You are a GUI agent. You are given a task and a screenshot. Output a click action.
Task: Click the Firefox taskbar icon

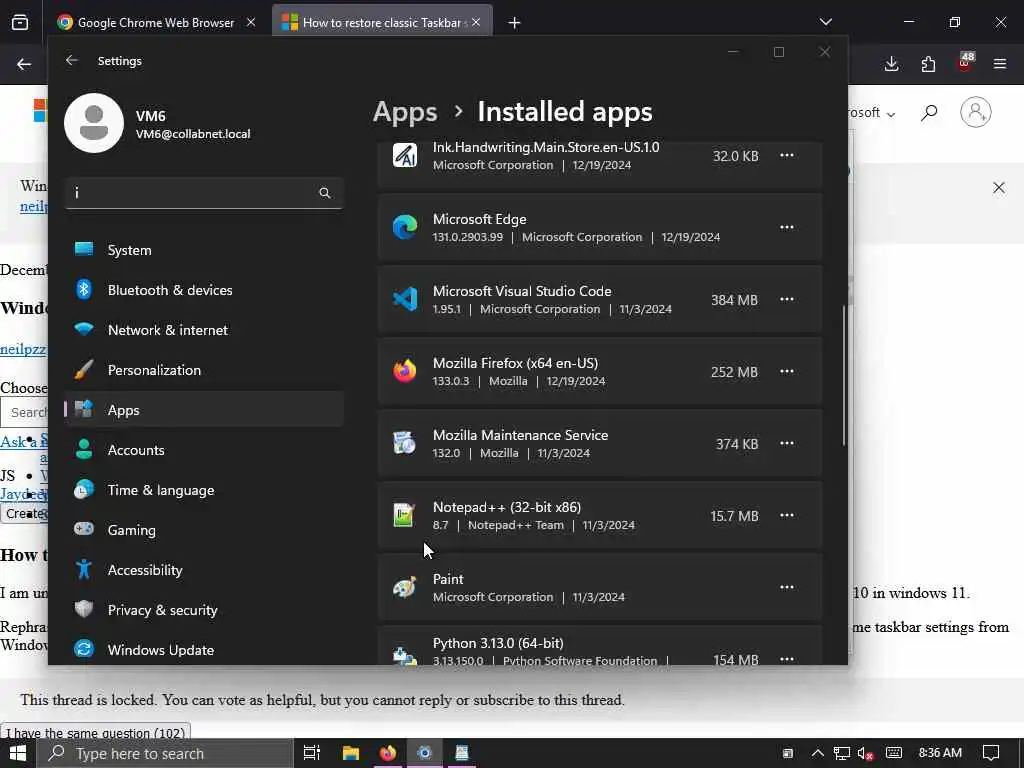tap(388, 753)
